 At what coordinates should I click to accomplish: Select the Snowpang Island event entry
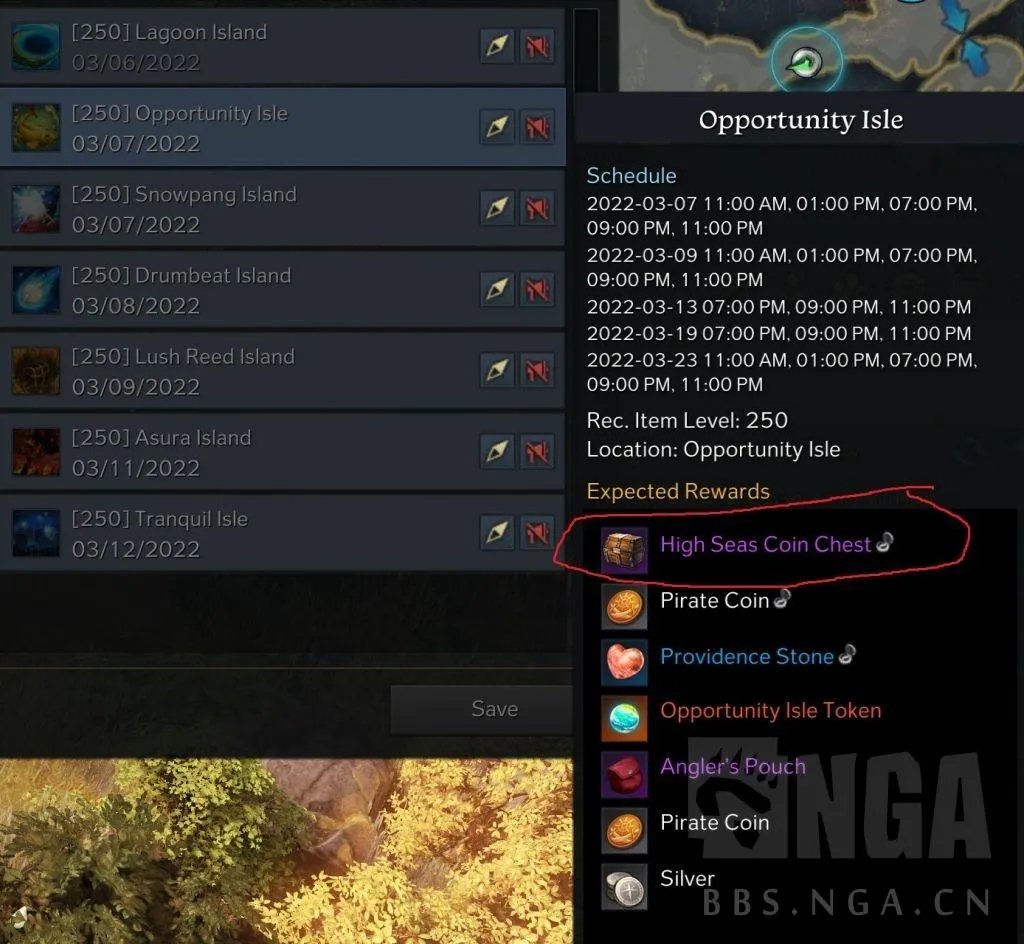pos(282,209)
